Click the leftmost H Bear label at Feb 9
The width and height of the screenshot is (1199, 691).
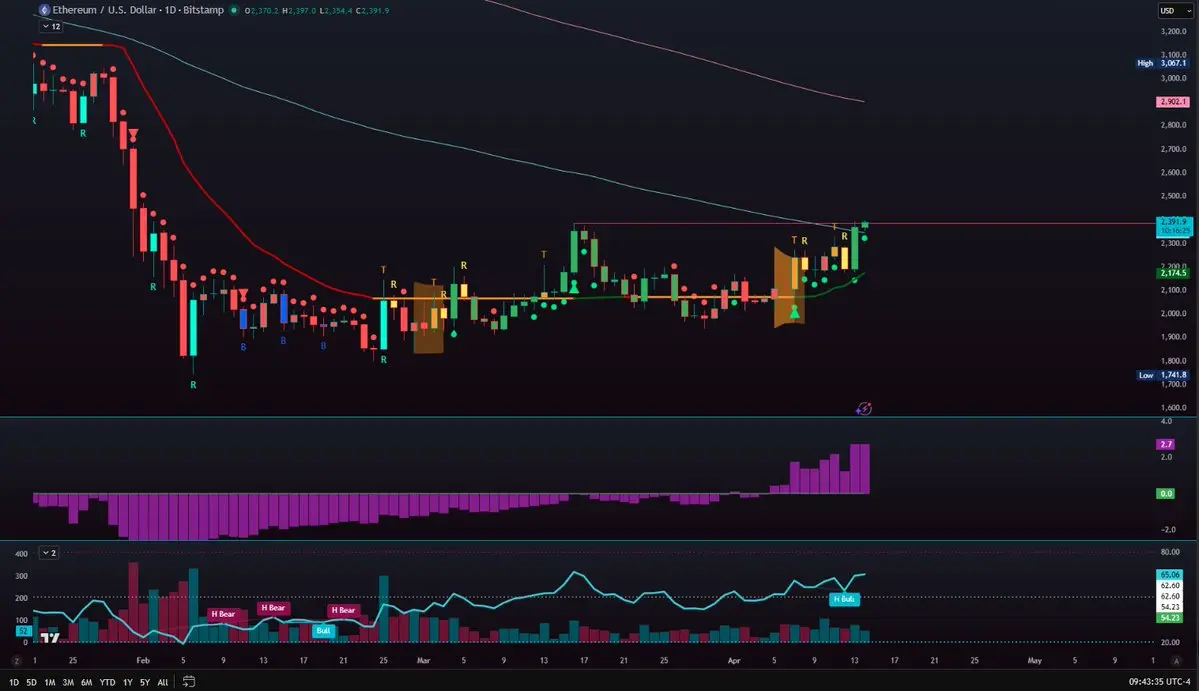tap(223, 614)
